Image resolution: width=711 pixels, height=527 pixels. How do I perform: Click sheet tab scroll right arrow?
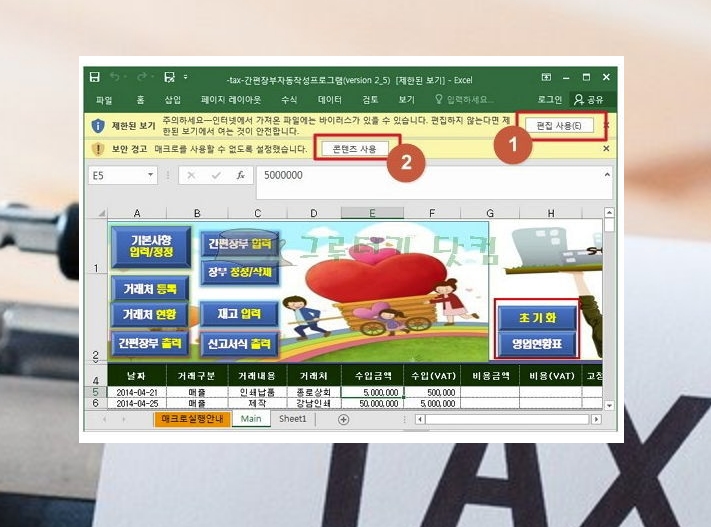[x=123, y=420]
